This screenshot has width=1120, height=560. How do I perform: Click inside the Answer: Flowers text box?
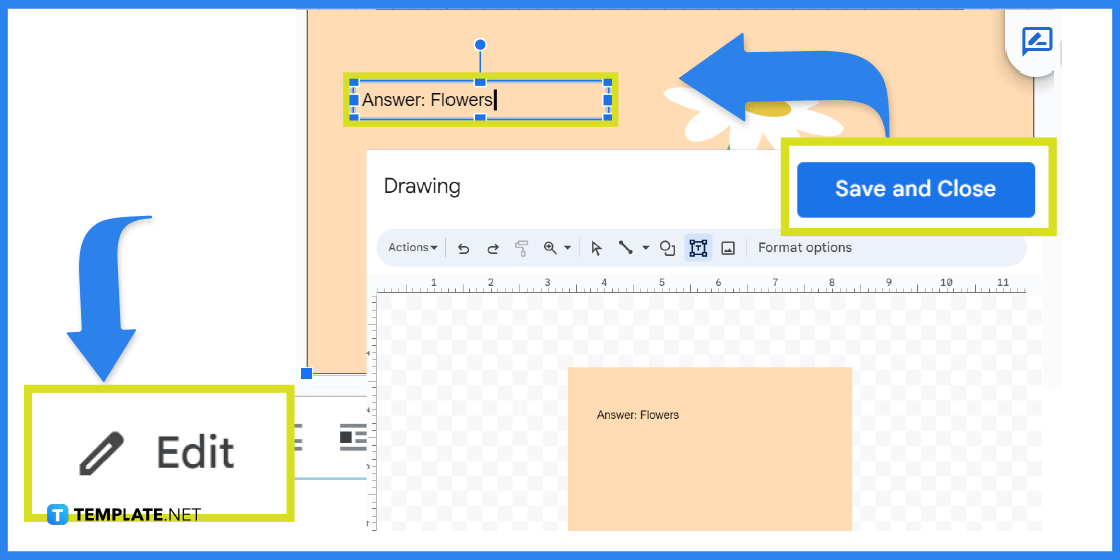point(480,99)
